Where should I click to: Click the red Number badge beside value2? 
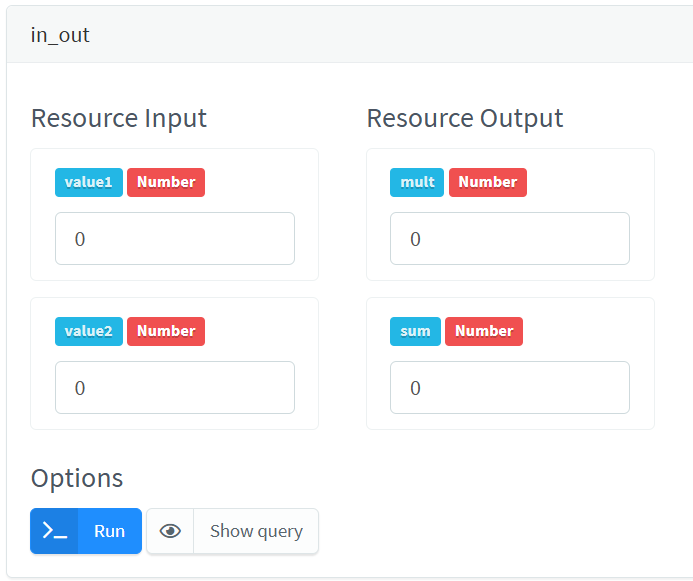point(166,331)
